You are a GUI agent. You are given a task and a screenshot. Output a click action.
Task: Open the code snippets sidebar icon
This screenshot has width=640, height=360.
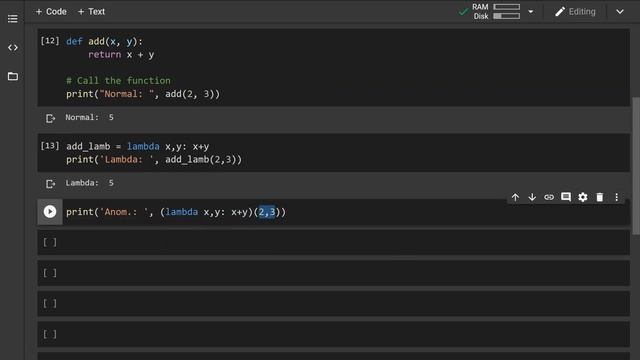coord(13,47)
